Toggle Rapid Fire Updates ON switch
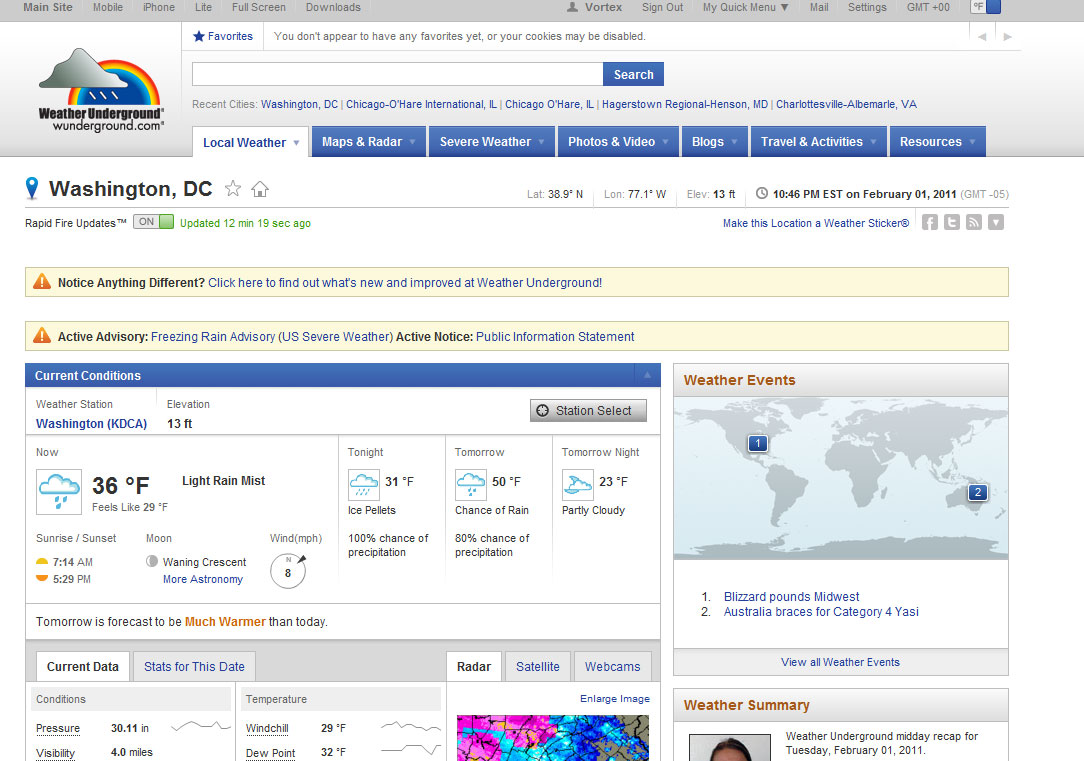This screenshot has width=1084, height=761. [x=153, y=222]
